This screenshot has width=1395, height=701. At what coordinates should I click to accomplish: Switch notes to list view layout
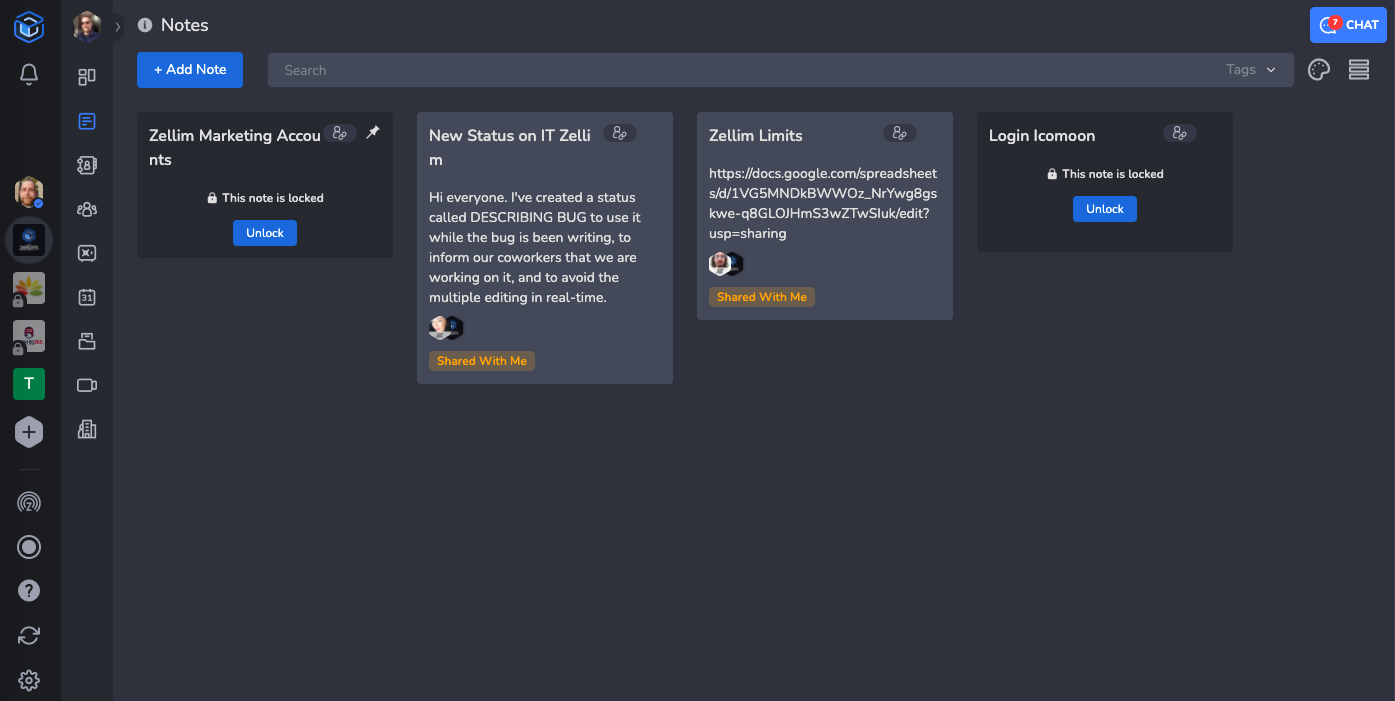tap(1358, 70)
